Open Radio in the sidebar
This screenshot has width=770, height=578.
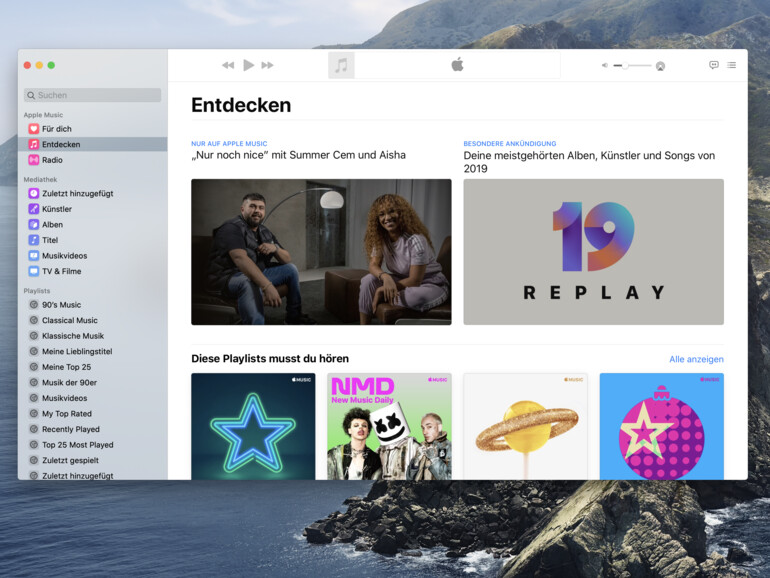(93, 160)
